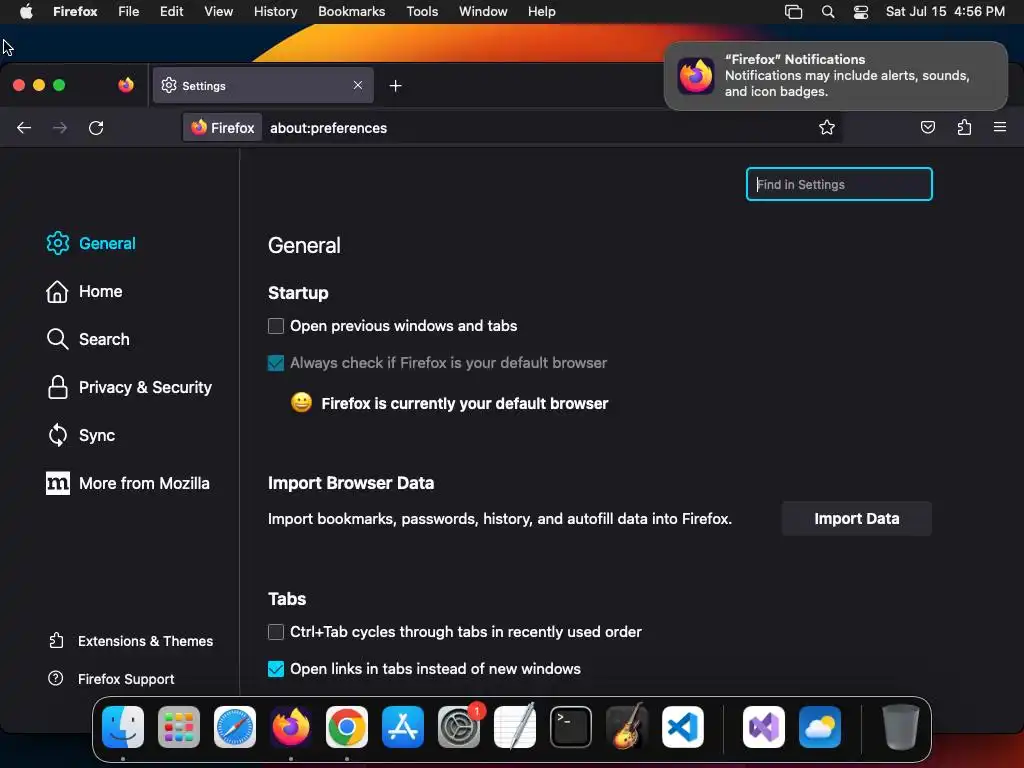Enable Ctrl+Tab cycles through tabs checkbox

point(276,632)
